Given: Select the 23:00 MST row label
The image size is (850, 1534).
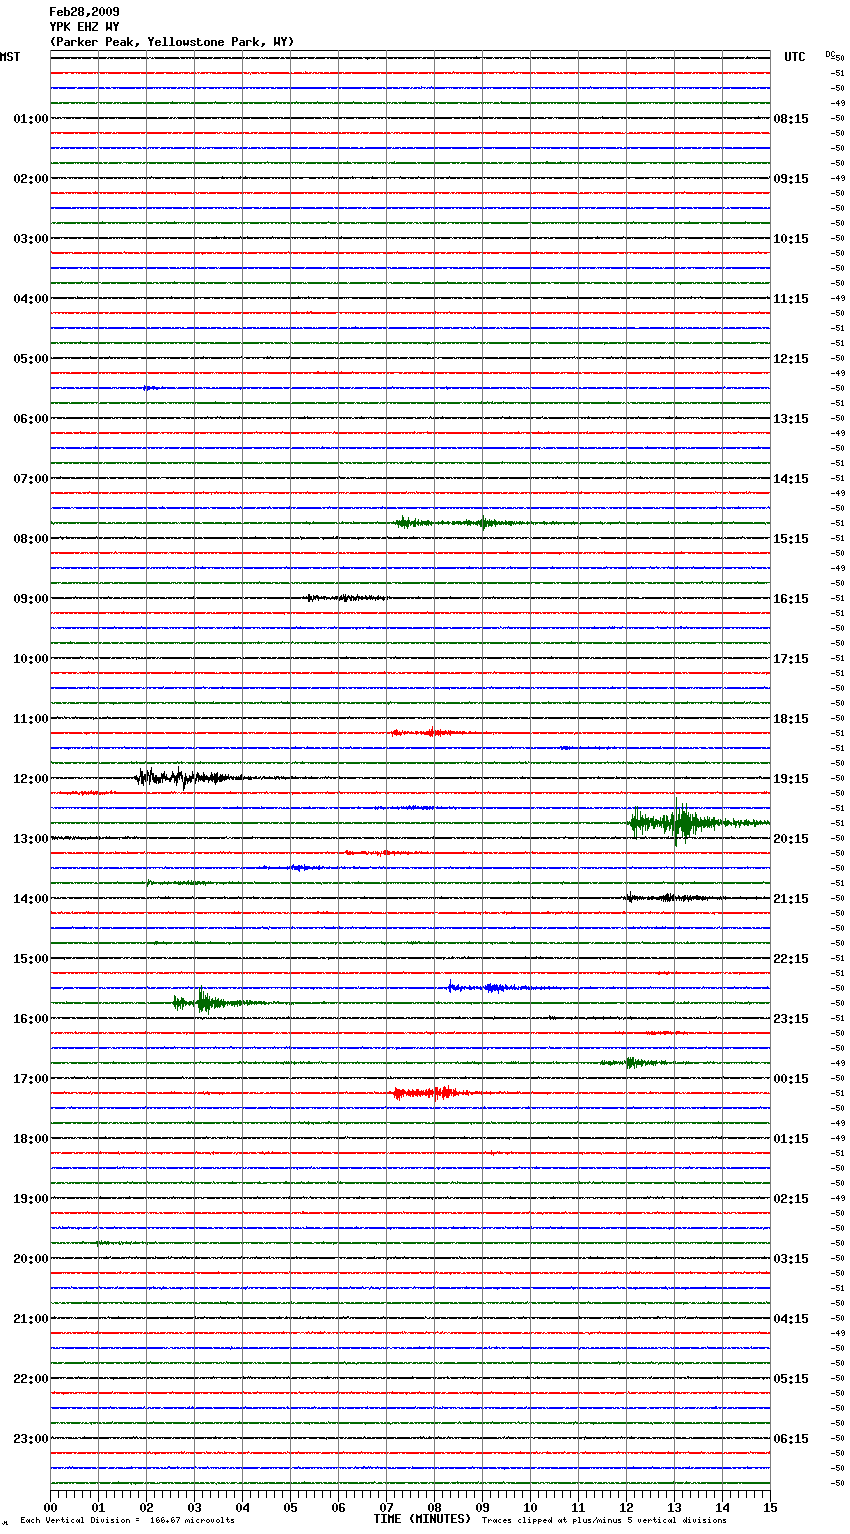Looking at the screenshot, I should click(31, 1439).
